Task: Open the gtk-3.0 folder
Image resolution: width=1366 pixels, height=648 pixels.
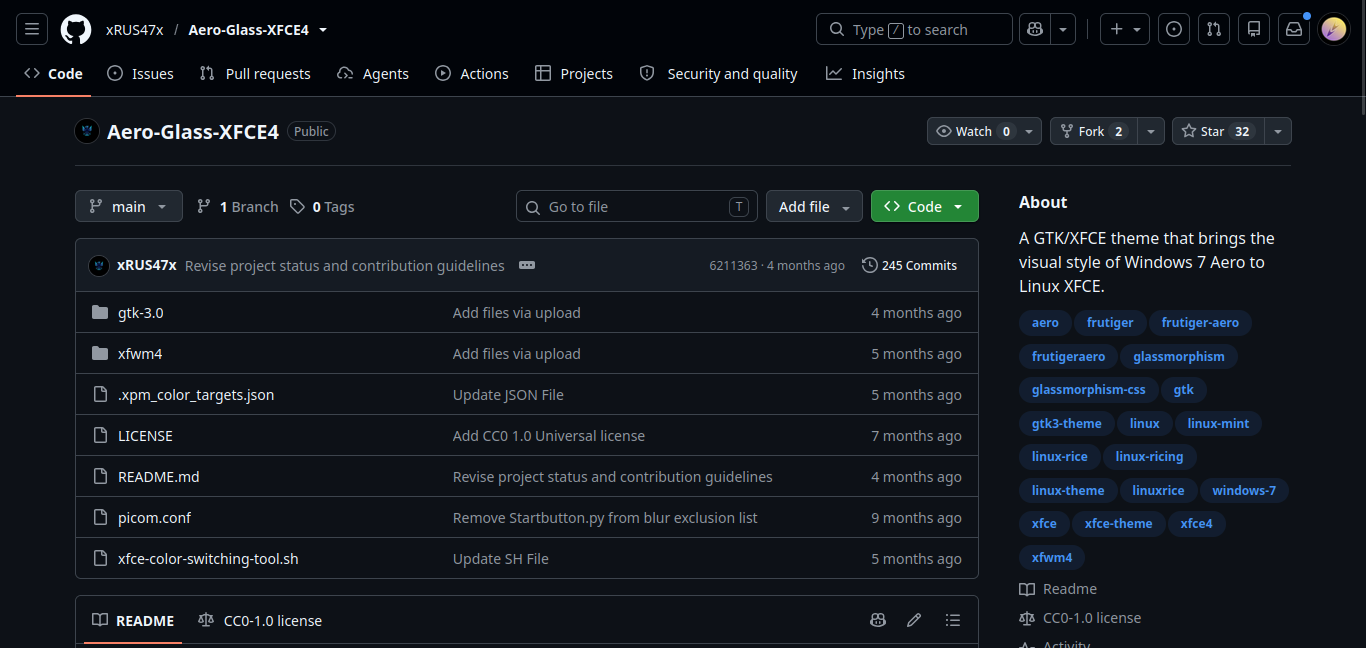Action: (141, 313)
